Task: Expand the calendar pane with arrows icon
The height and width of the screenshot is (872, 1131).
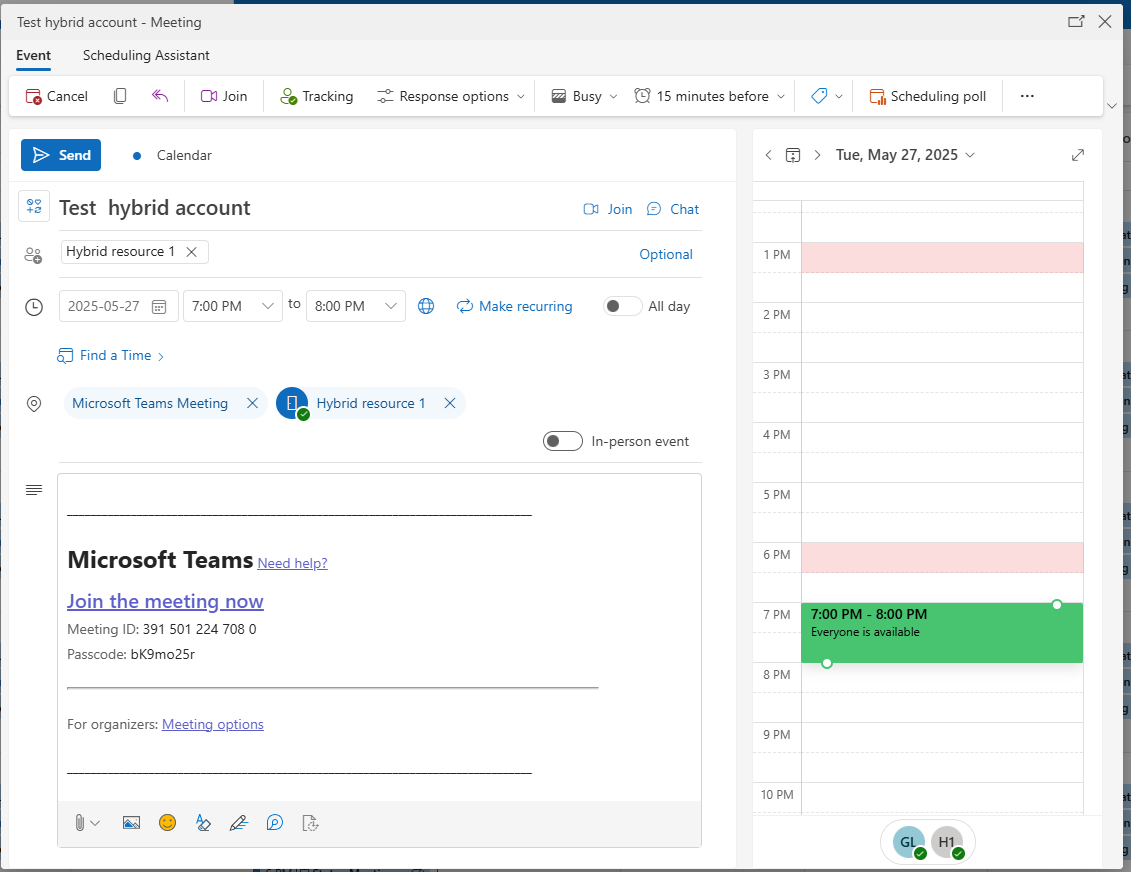Action: [1078, 155]
